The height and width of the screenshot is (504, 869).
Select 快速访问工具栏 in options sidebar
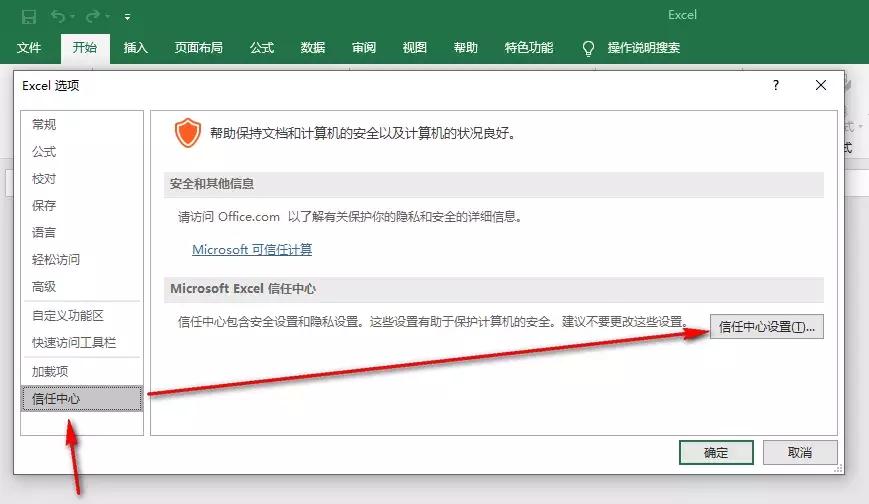81,343
